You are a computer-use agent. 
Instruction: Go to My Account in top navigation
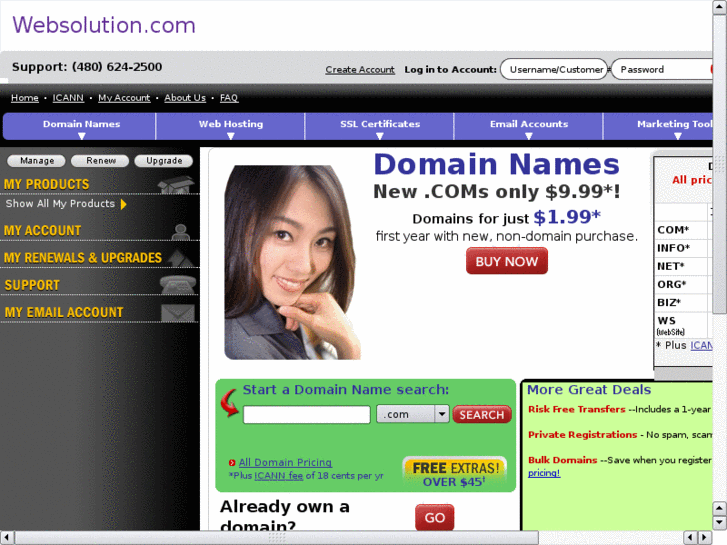coord(124,98)
